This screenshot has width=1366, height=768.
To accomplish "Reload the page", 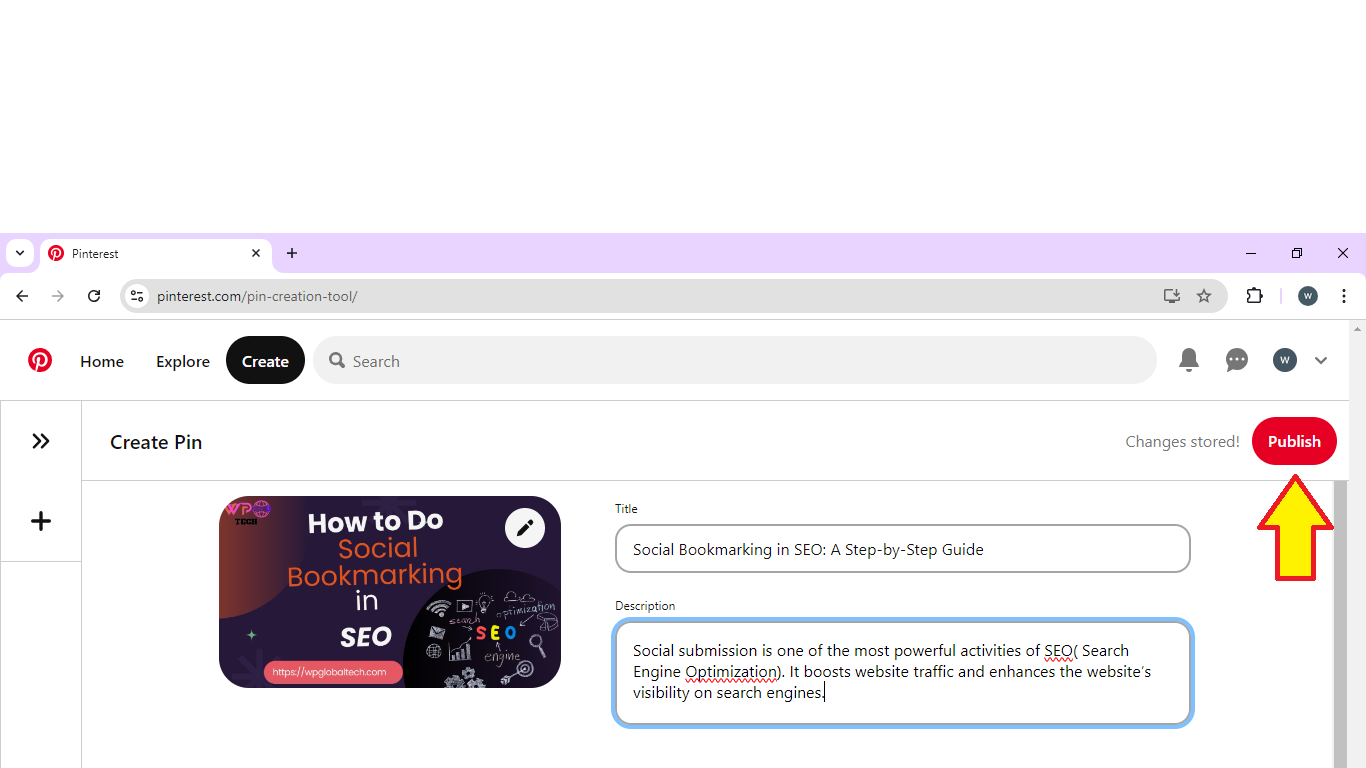I will click(x=94, y=296).
